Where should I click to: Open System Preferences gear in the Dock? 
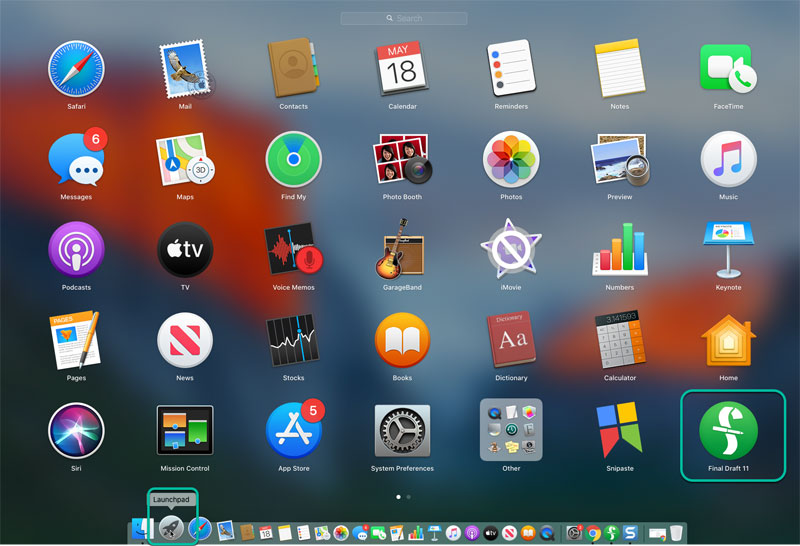pos(574,533)
